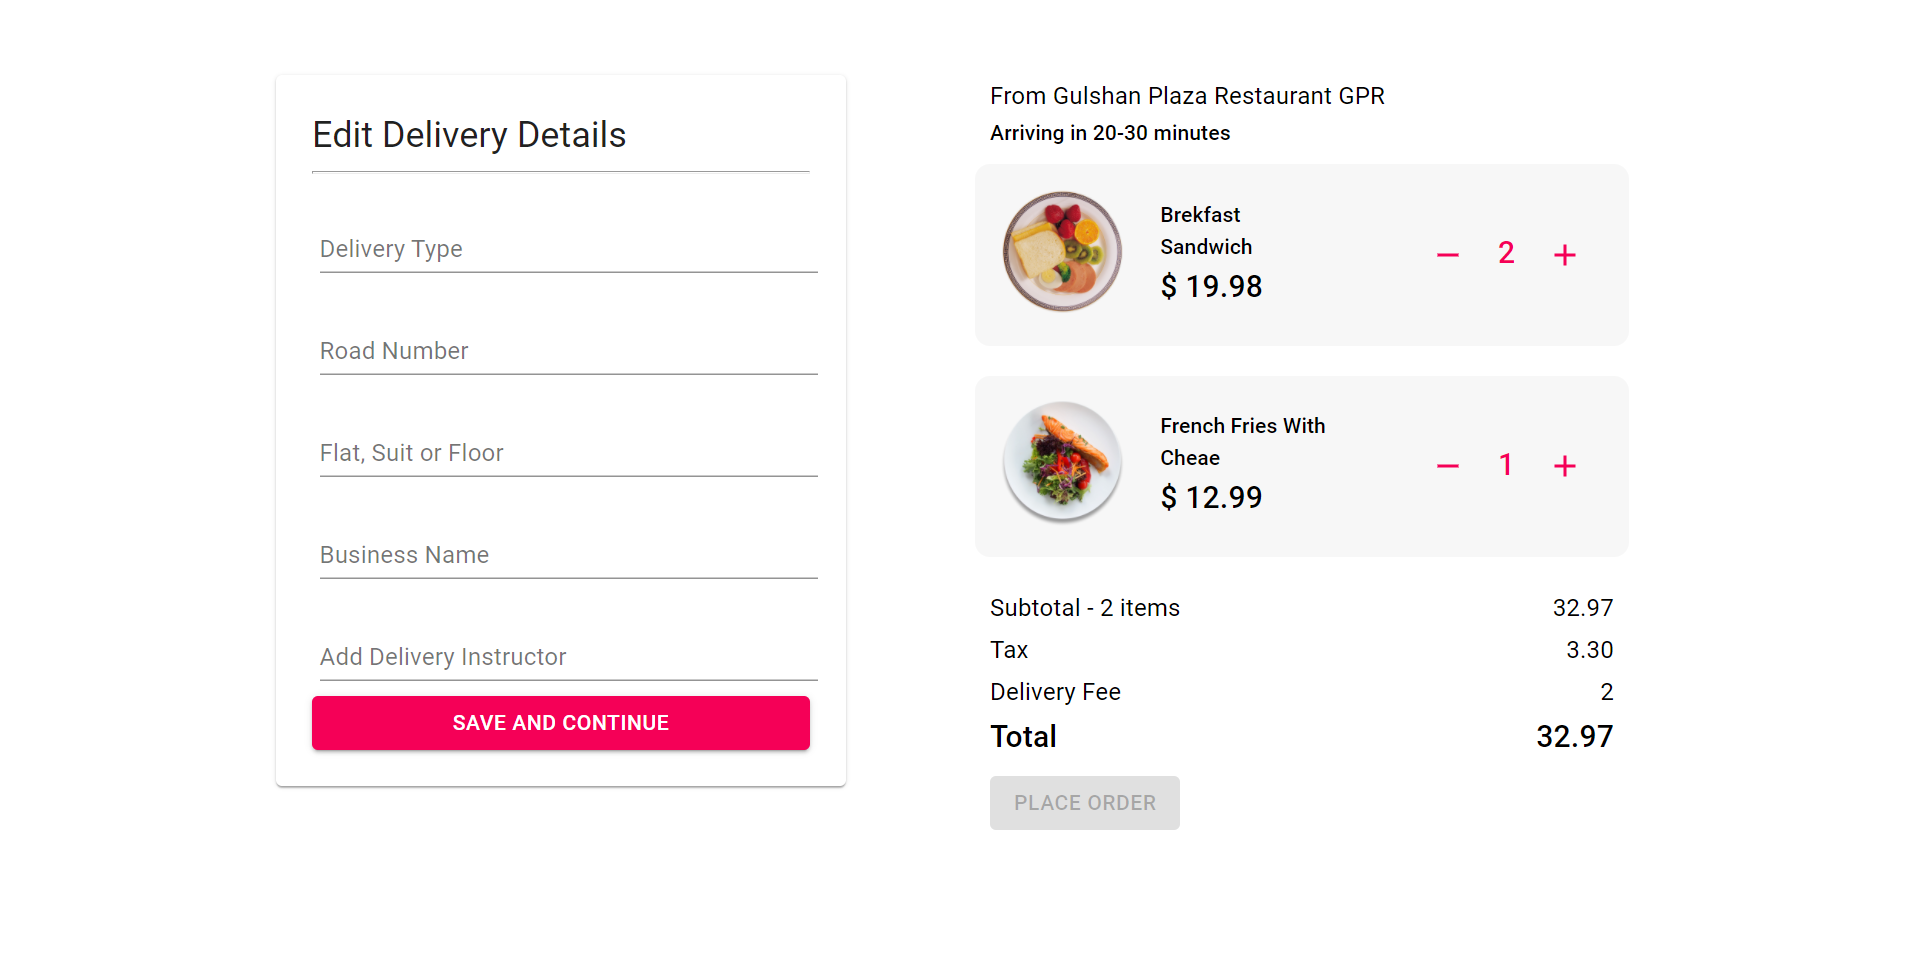Click the Brekfast Sandwich plate image
This screenshot has width=1920, height=972.
(1062, 251)
